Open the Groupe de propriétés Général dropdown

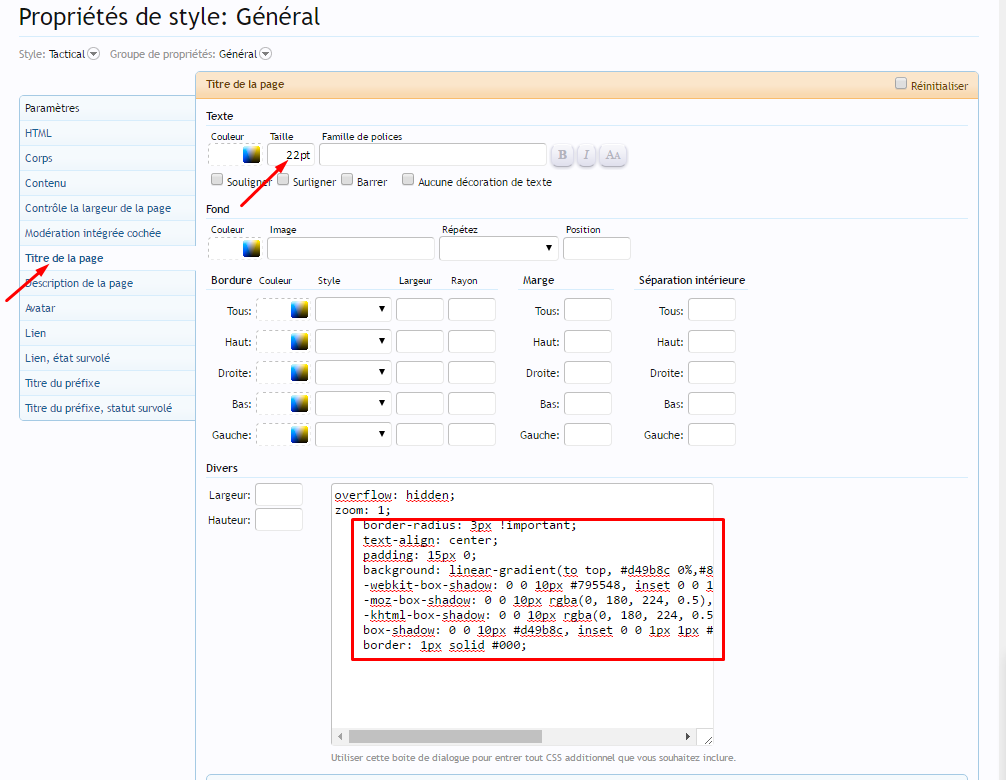(265, 54)
